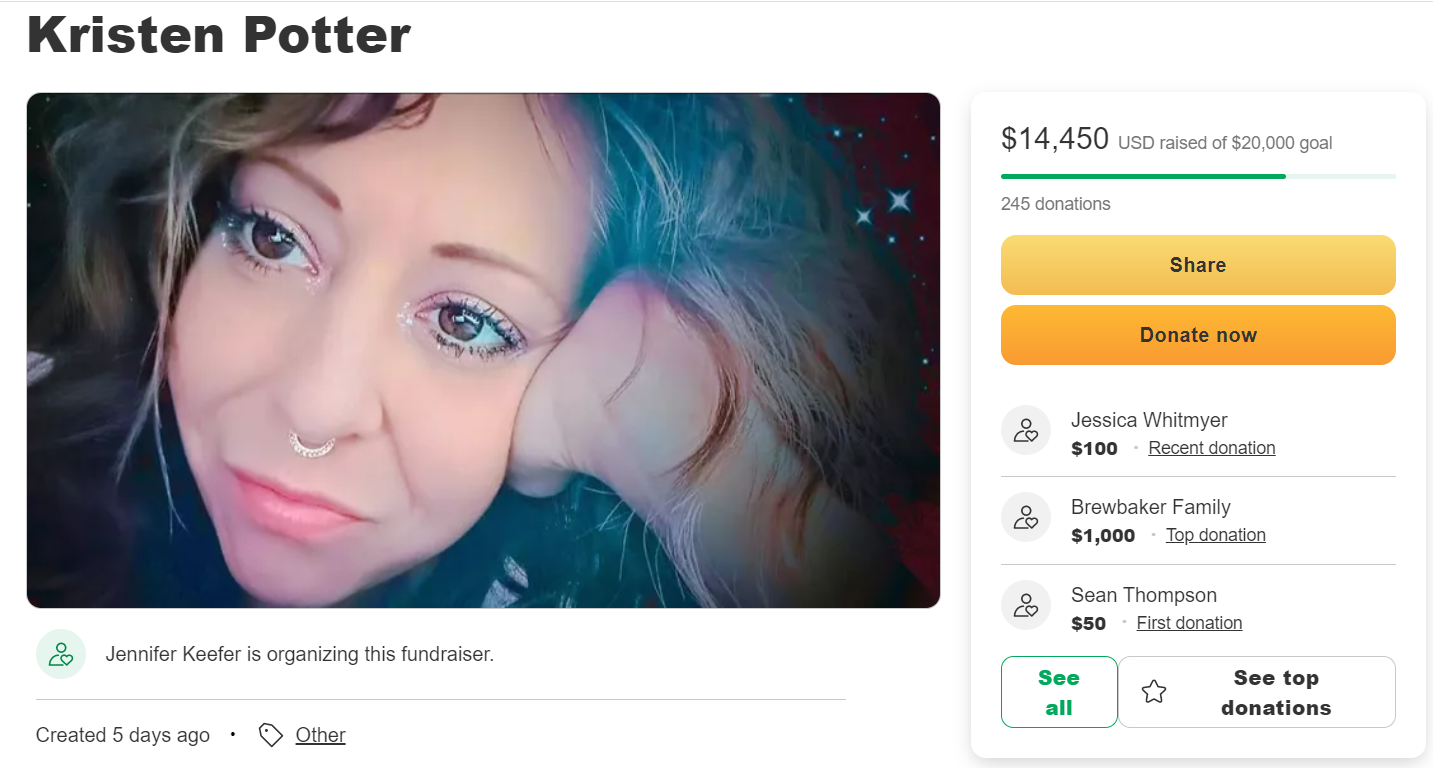Click the $14,450 raised amount
The image size is (1433, 768).
click(x=1054, y=139)
